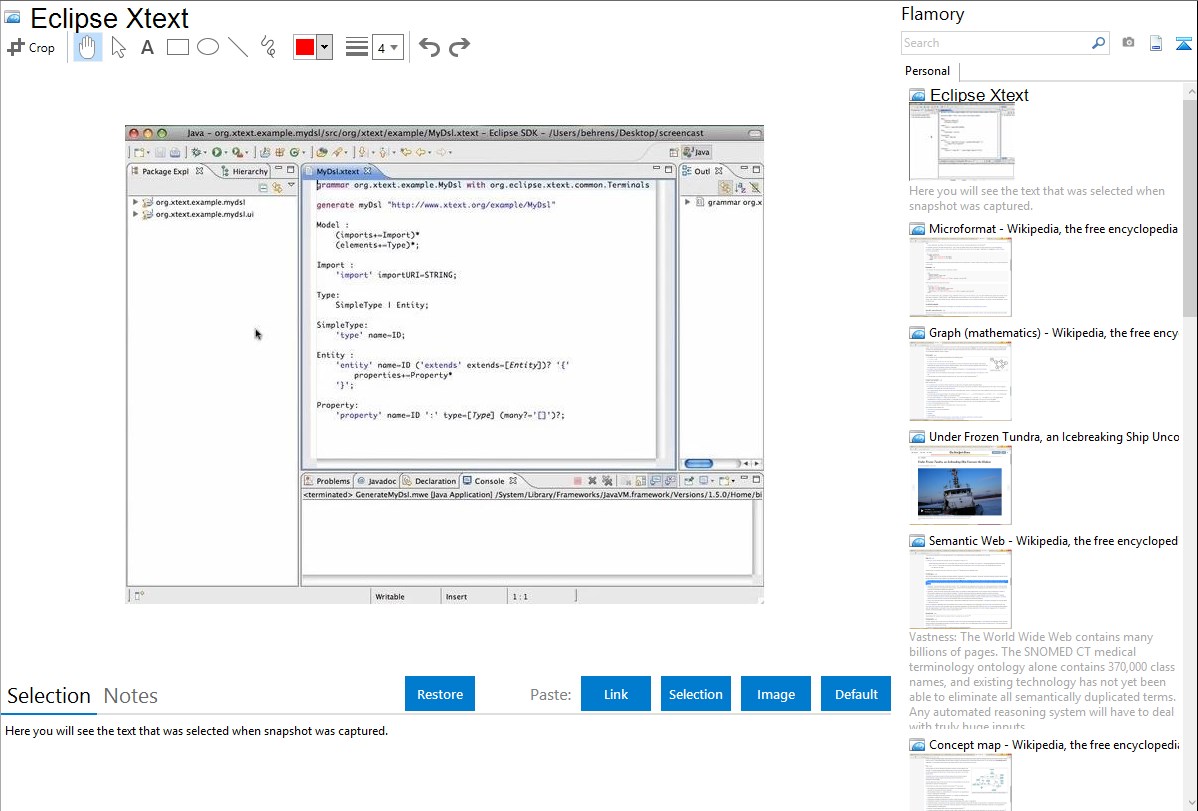
Task: Select the Graph (mathematics) thumbnail
Action: 960,381
